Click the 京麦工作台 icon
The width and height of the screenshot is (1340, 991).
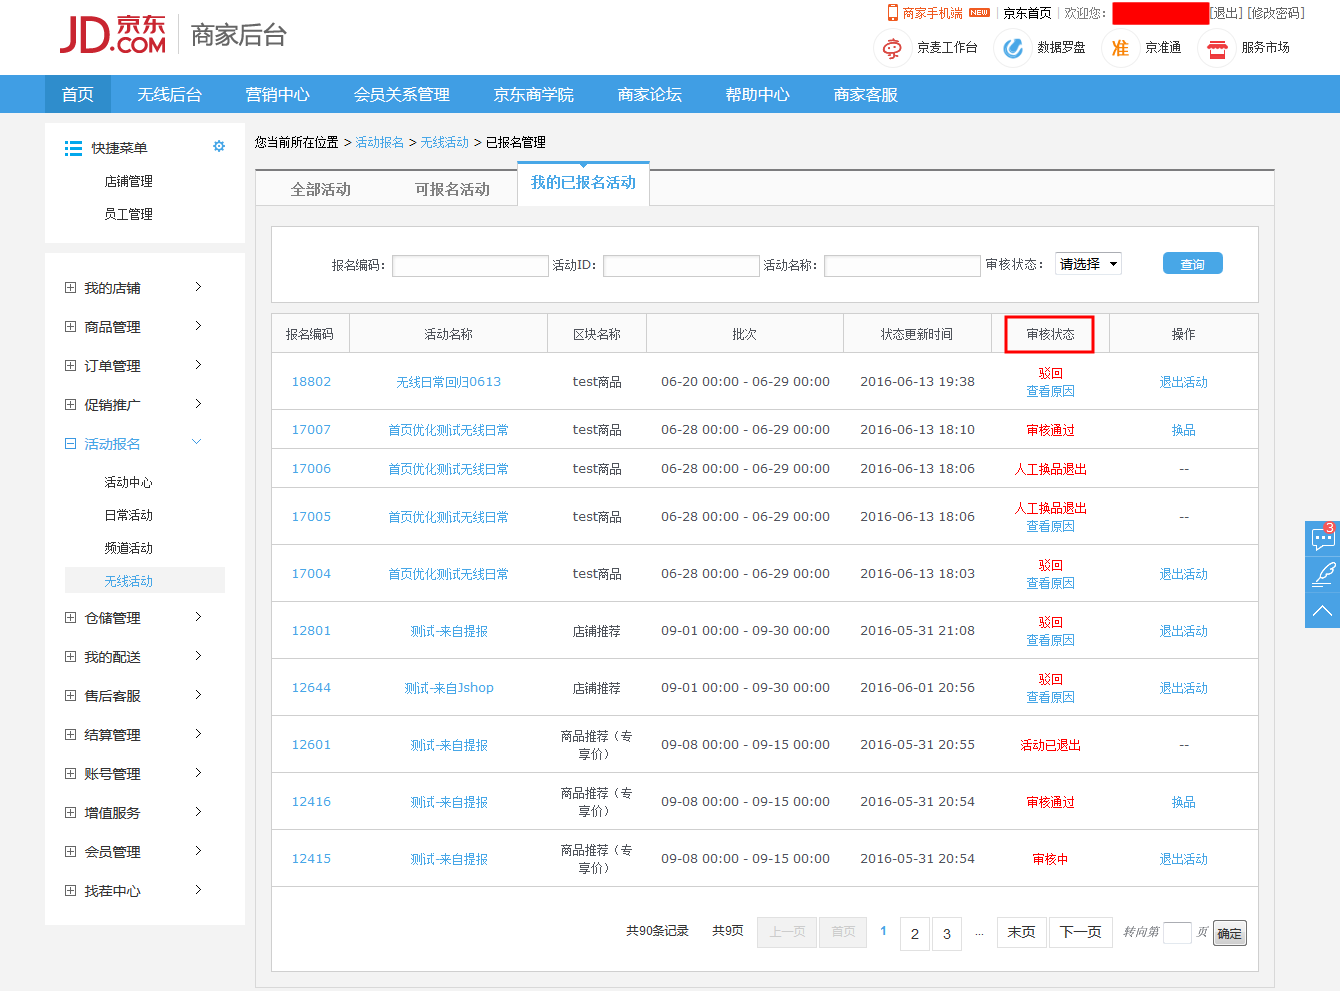(x=892, y=48)
